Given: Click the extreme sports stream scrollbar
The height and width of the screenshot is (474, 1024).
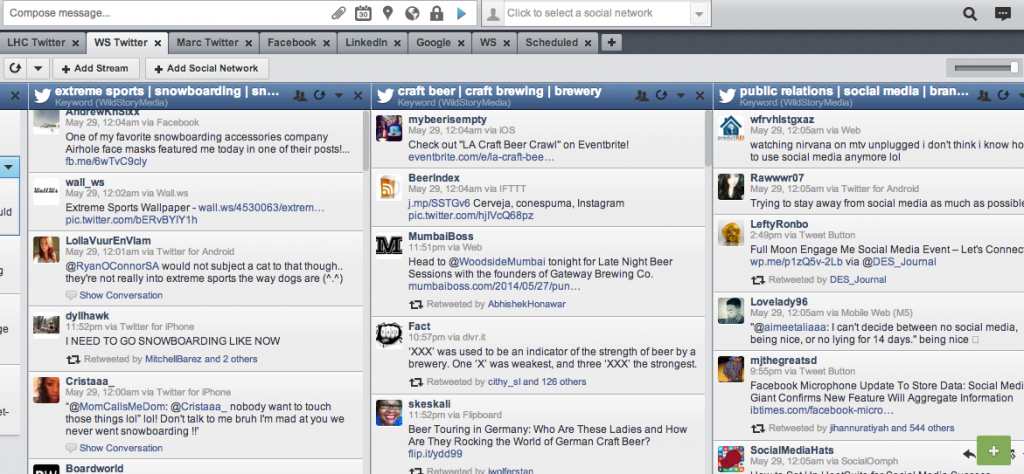Looking at the screenshot, I should click(366, 140).
